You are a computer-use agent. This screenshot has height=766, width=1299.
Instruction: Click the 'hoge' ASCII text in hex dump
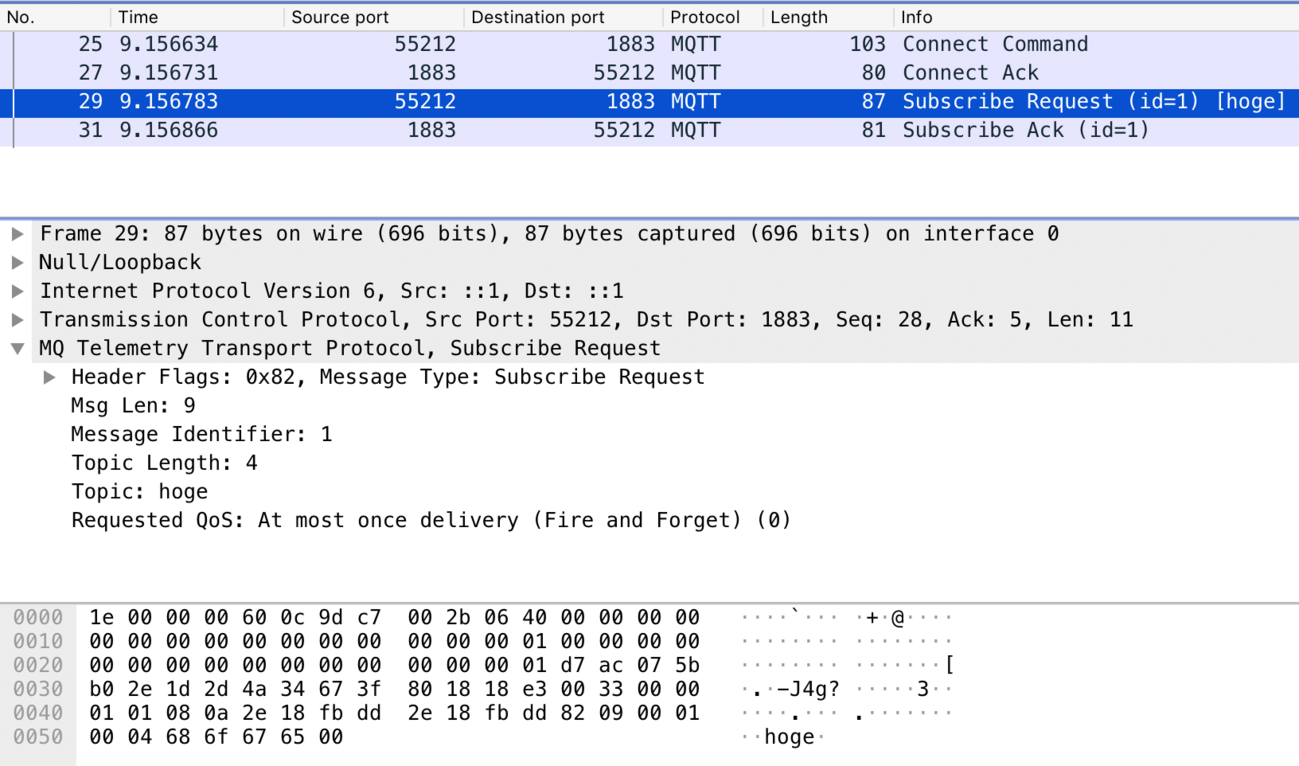coord(789,737)
